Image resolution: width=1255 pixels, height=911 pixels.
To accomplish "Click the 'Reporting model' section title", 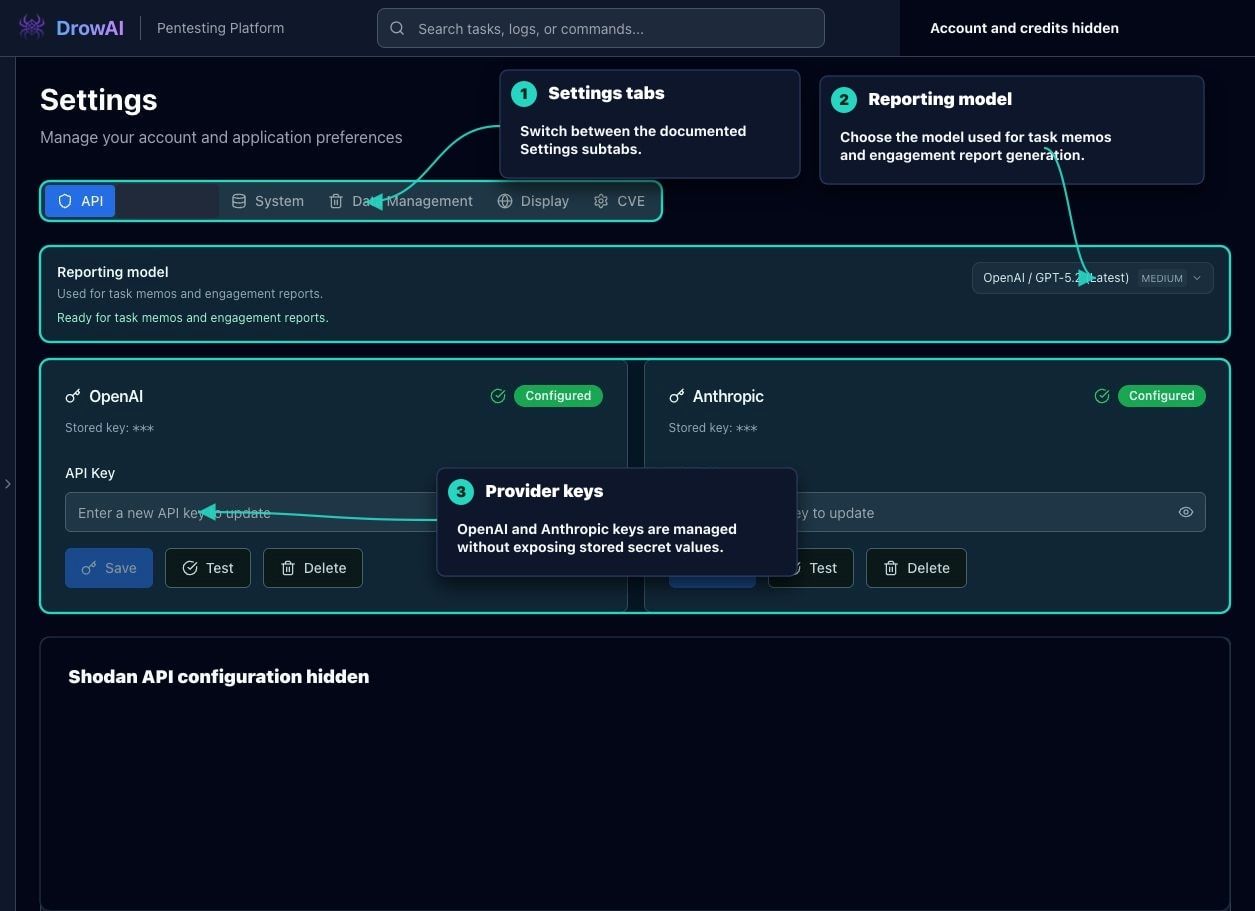I will point(113,272).
